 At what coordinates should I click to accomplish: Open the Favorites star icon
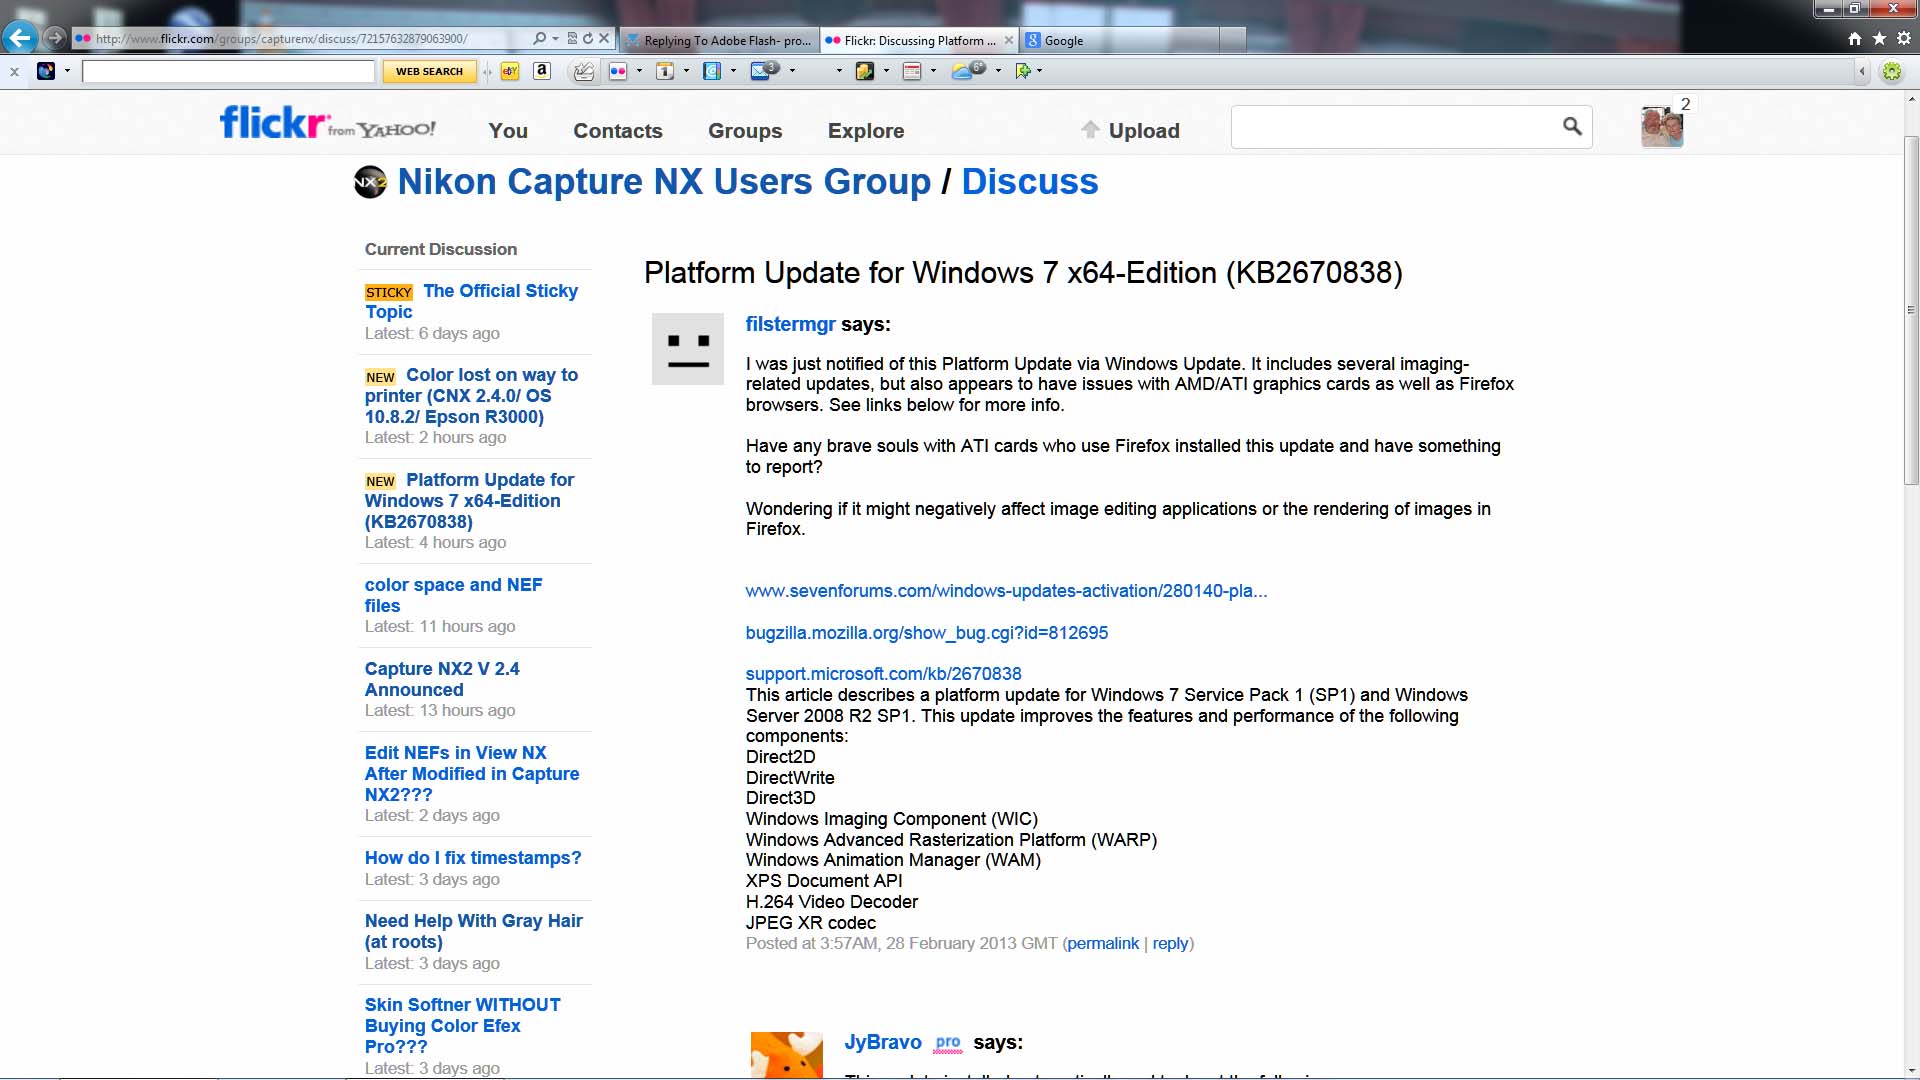pyautogui.click(x=1879, y=39)
